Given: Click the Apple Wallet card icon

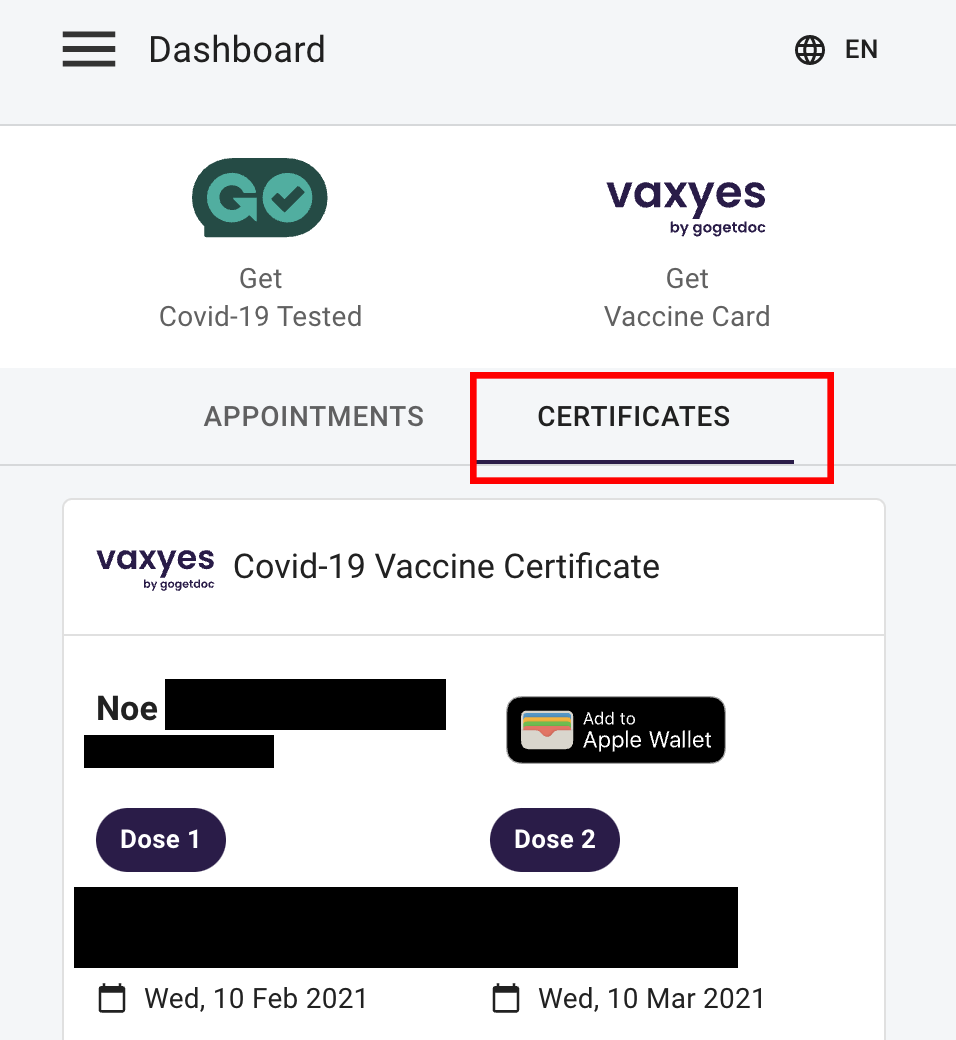Looking at the screenshot, I should [547, 730].
